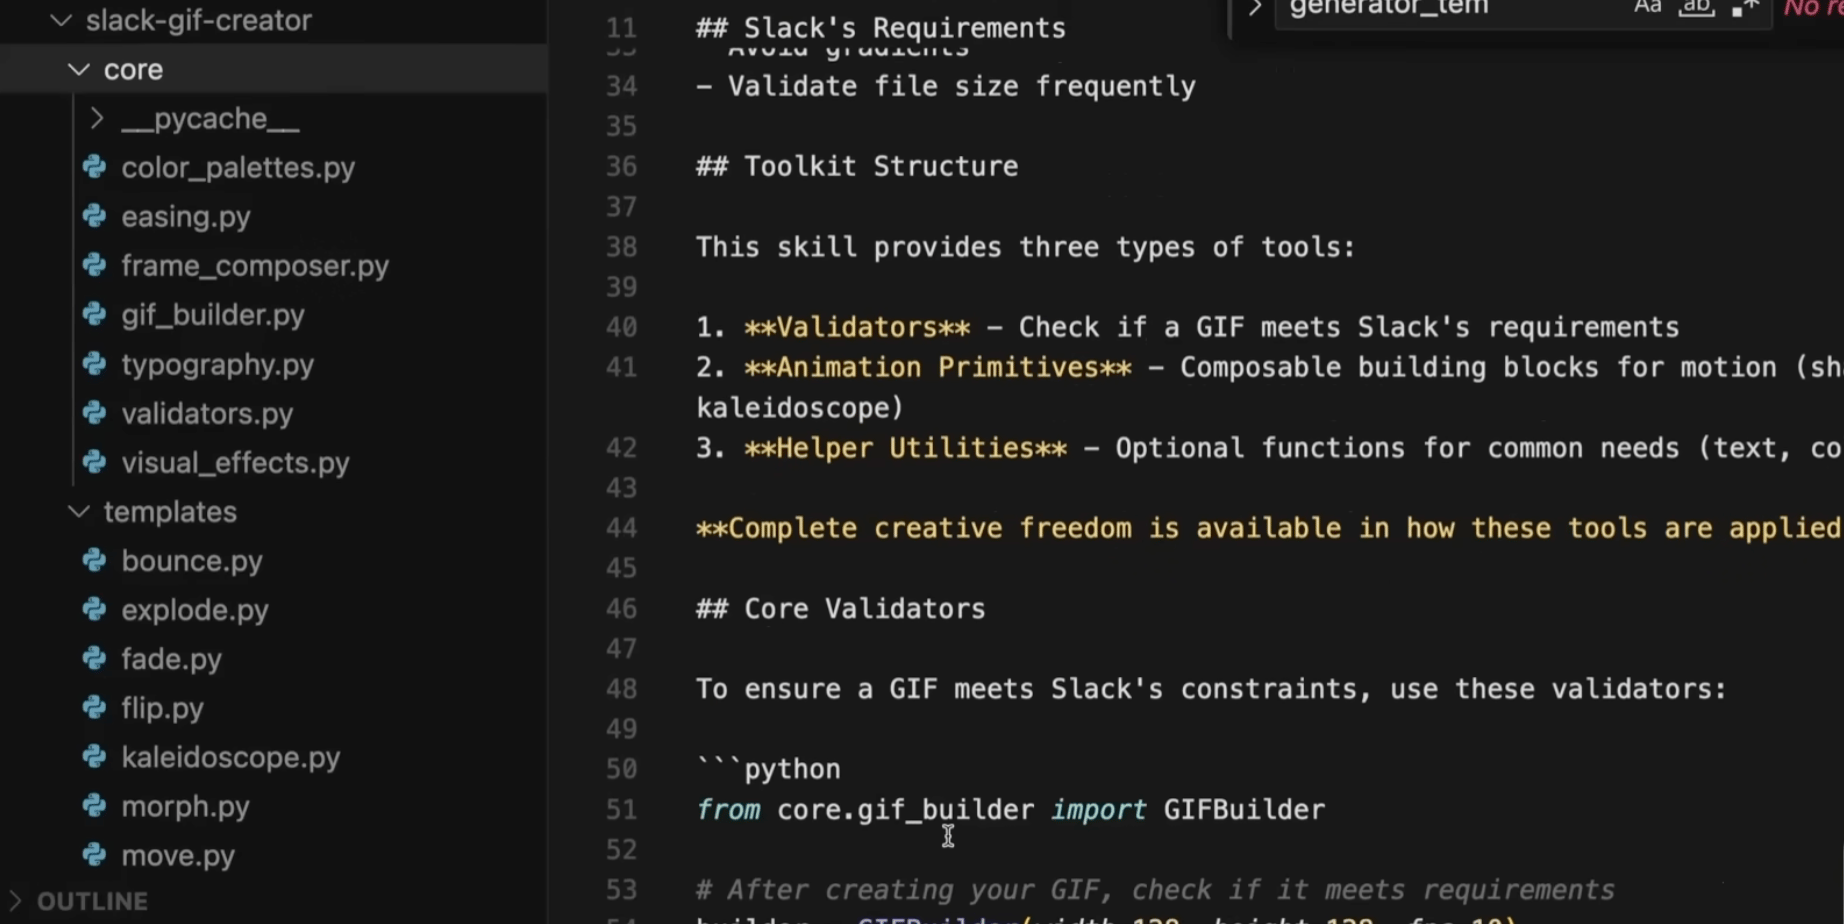Screen dimensions: 1844x924
Task: Click the Python file icon for frame_composer.py
Action: pyautogui.click(x=95, y=265)
